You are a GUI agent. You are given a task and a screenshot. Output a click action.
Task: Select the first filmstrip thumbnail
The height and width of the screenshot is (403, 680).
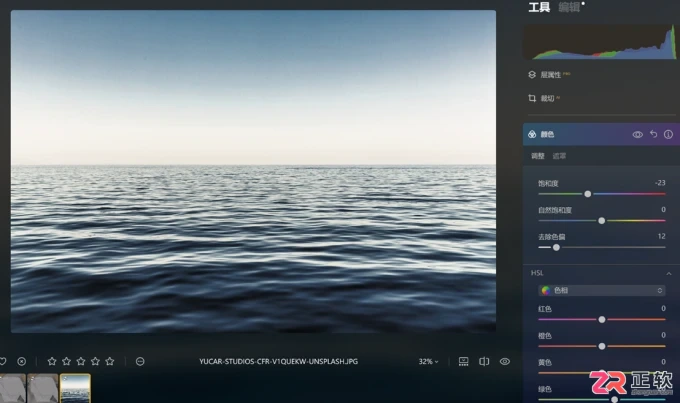click(x=12, y=388)
